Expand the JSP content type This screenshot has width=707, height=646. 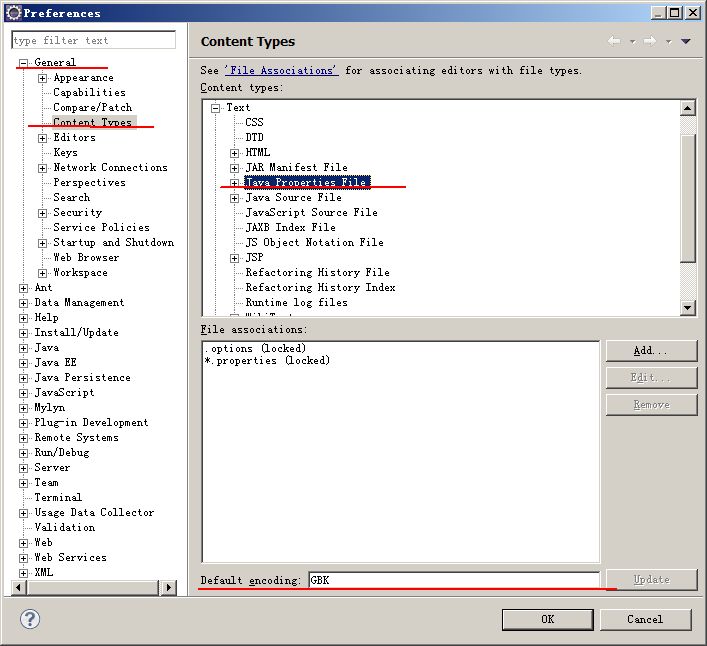(234, 258)
